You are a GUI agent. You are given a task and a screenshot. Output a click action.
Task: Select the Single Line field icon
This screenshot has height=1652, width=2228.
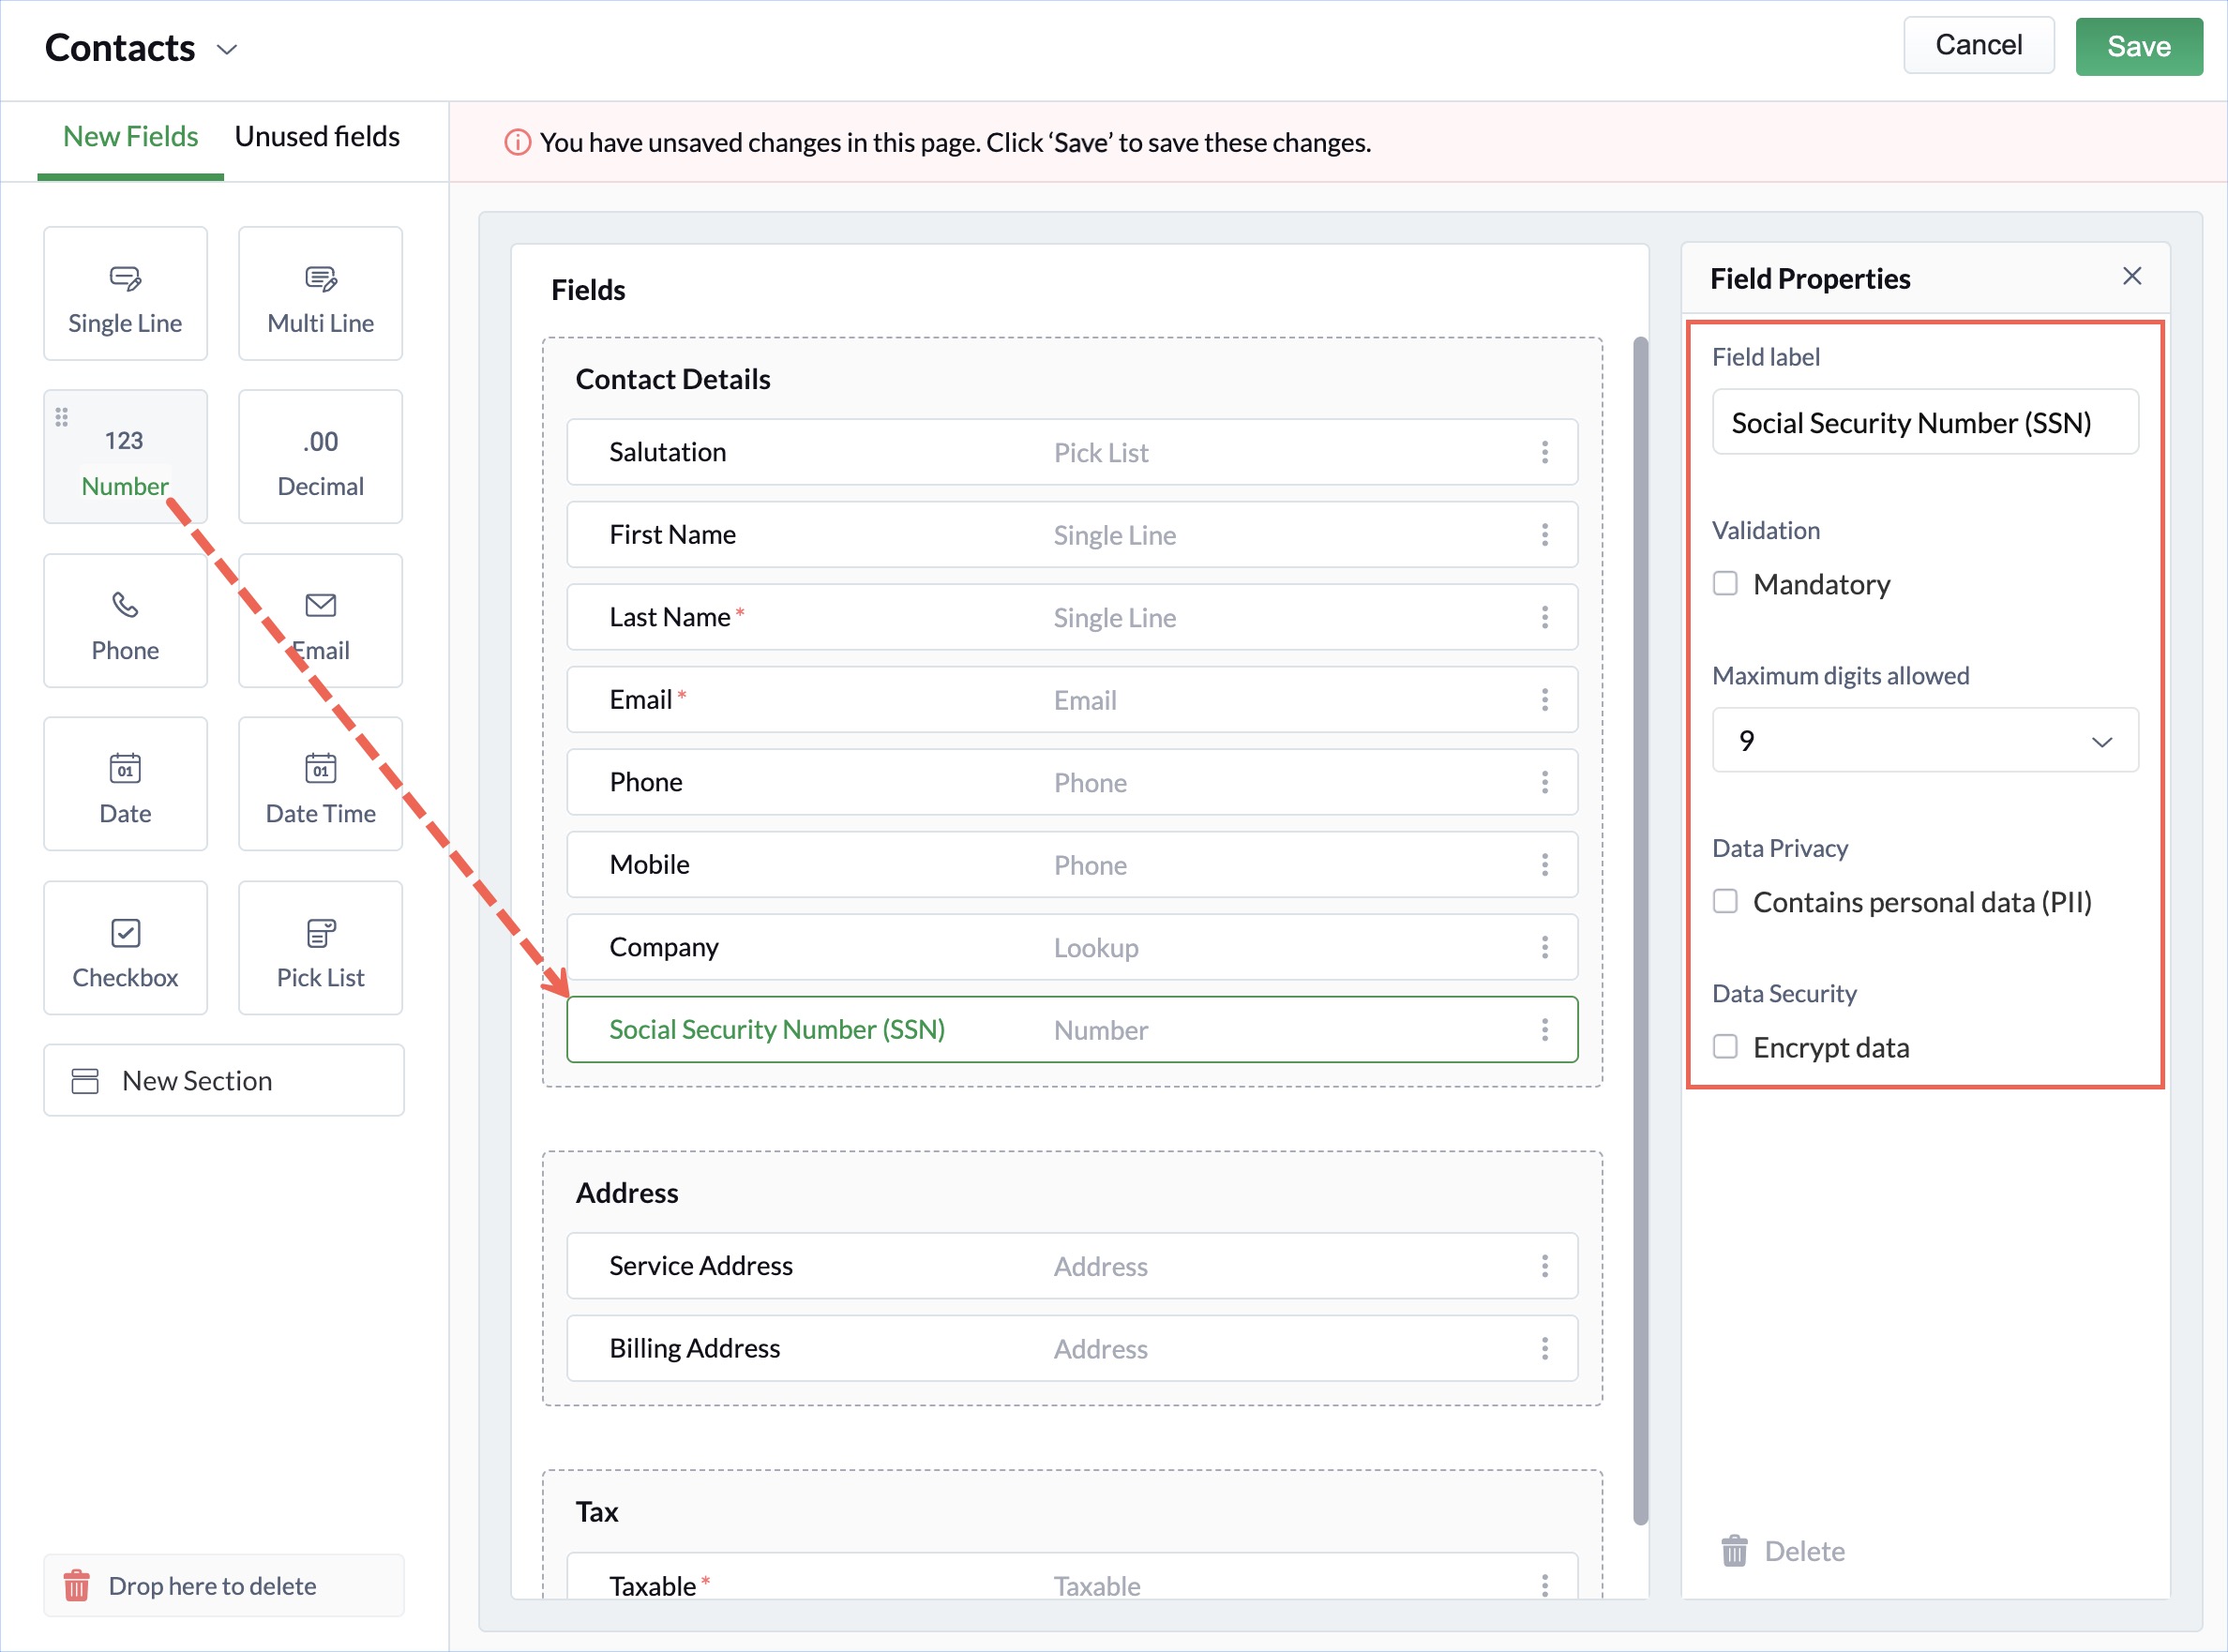[x=125, y=279]
